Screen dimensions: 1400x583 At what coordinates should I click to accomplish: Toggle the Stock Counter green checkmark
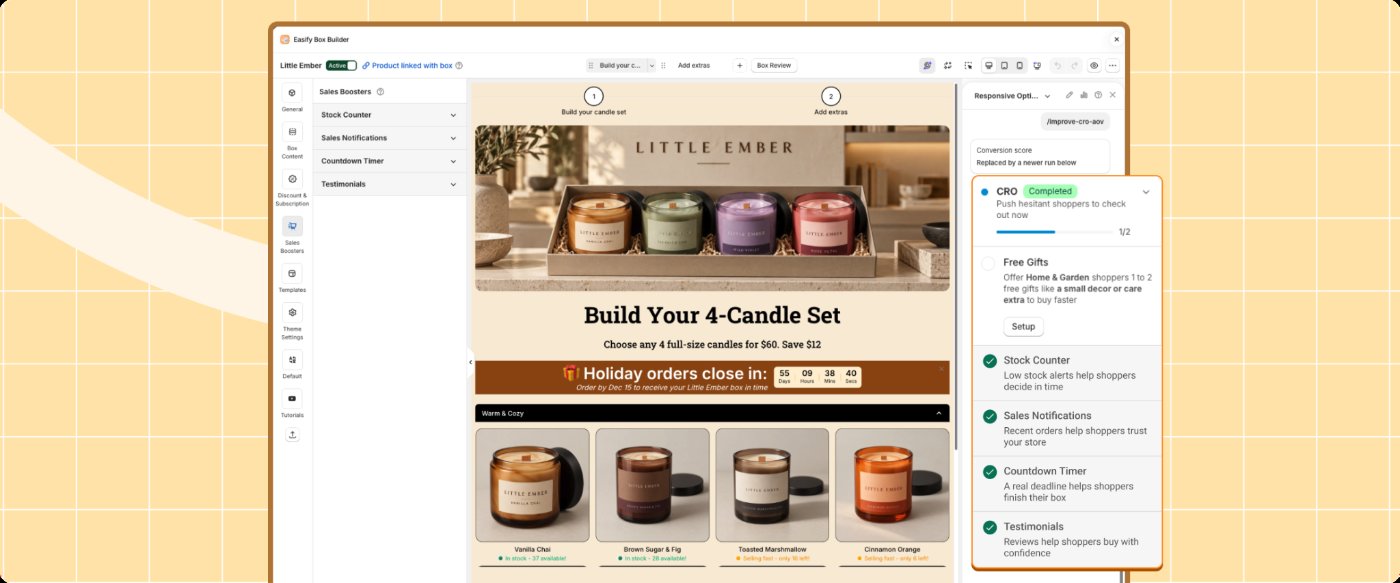[x=990, y=361]
